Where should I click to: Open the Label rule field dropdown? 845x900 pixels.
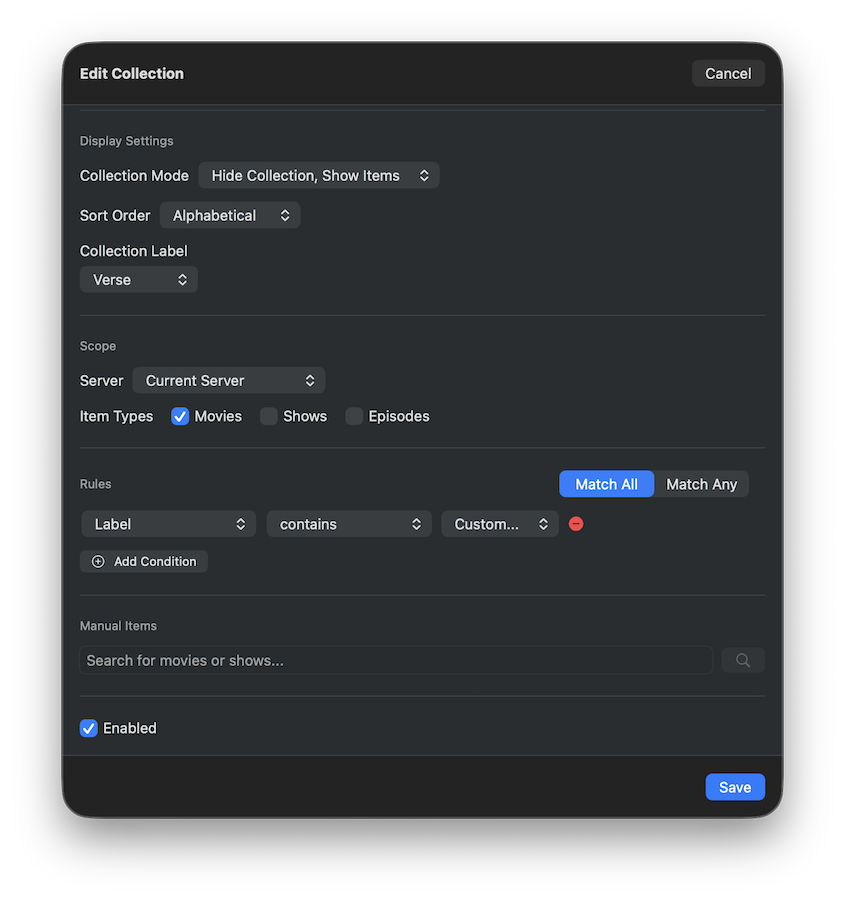[169, 524]
